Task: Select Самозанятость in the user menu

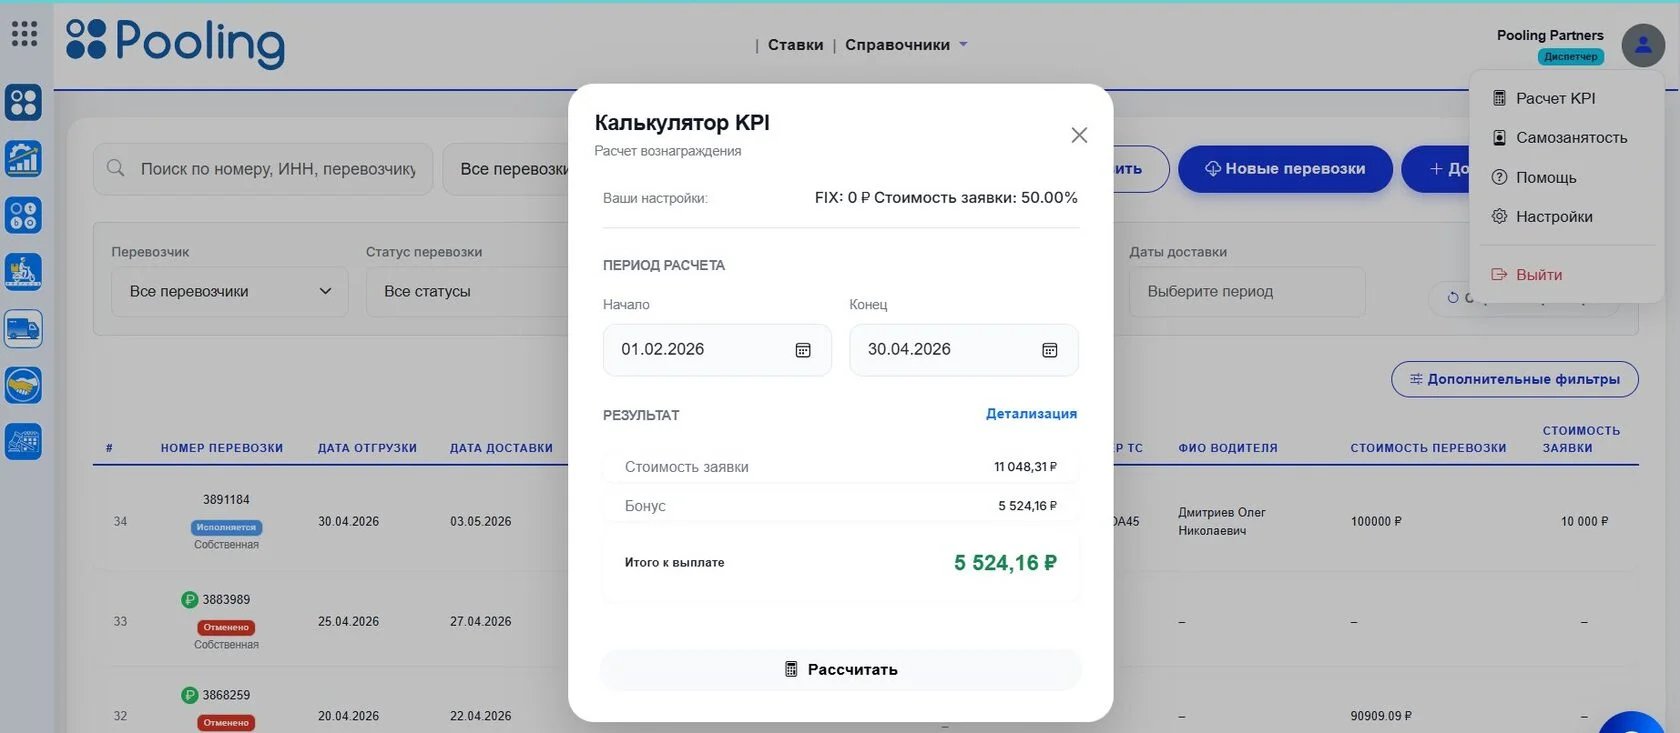Action: [x=1571, y=138]
